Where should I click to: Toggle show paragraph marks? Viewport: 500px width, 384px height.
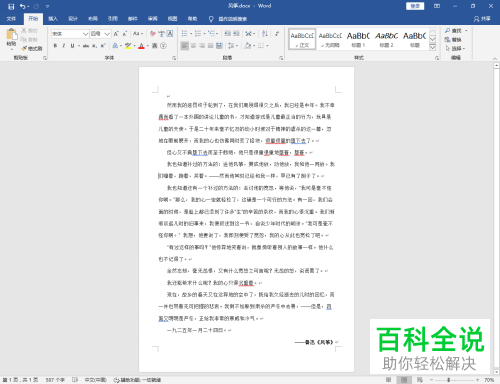pyautogui.click(x=277, y=34)
